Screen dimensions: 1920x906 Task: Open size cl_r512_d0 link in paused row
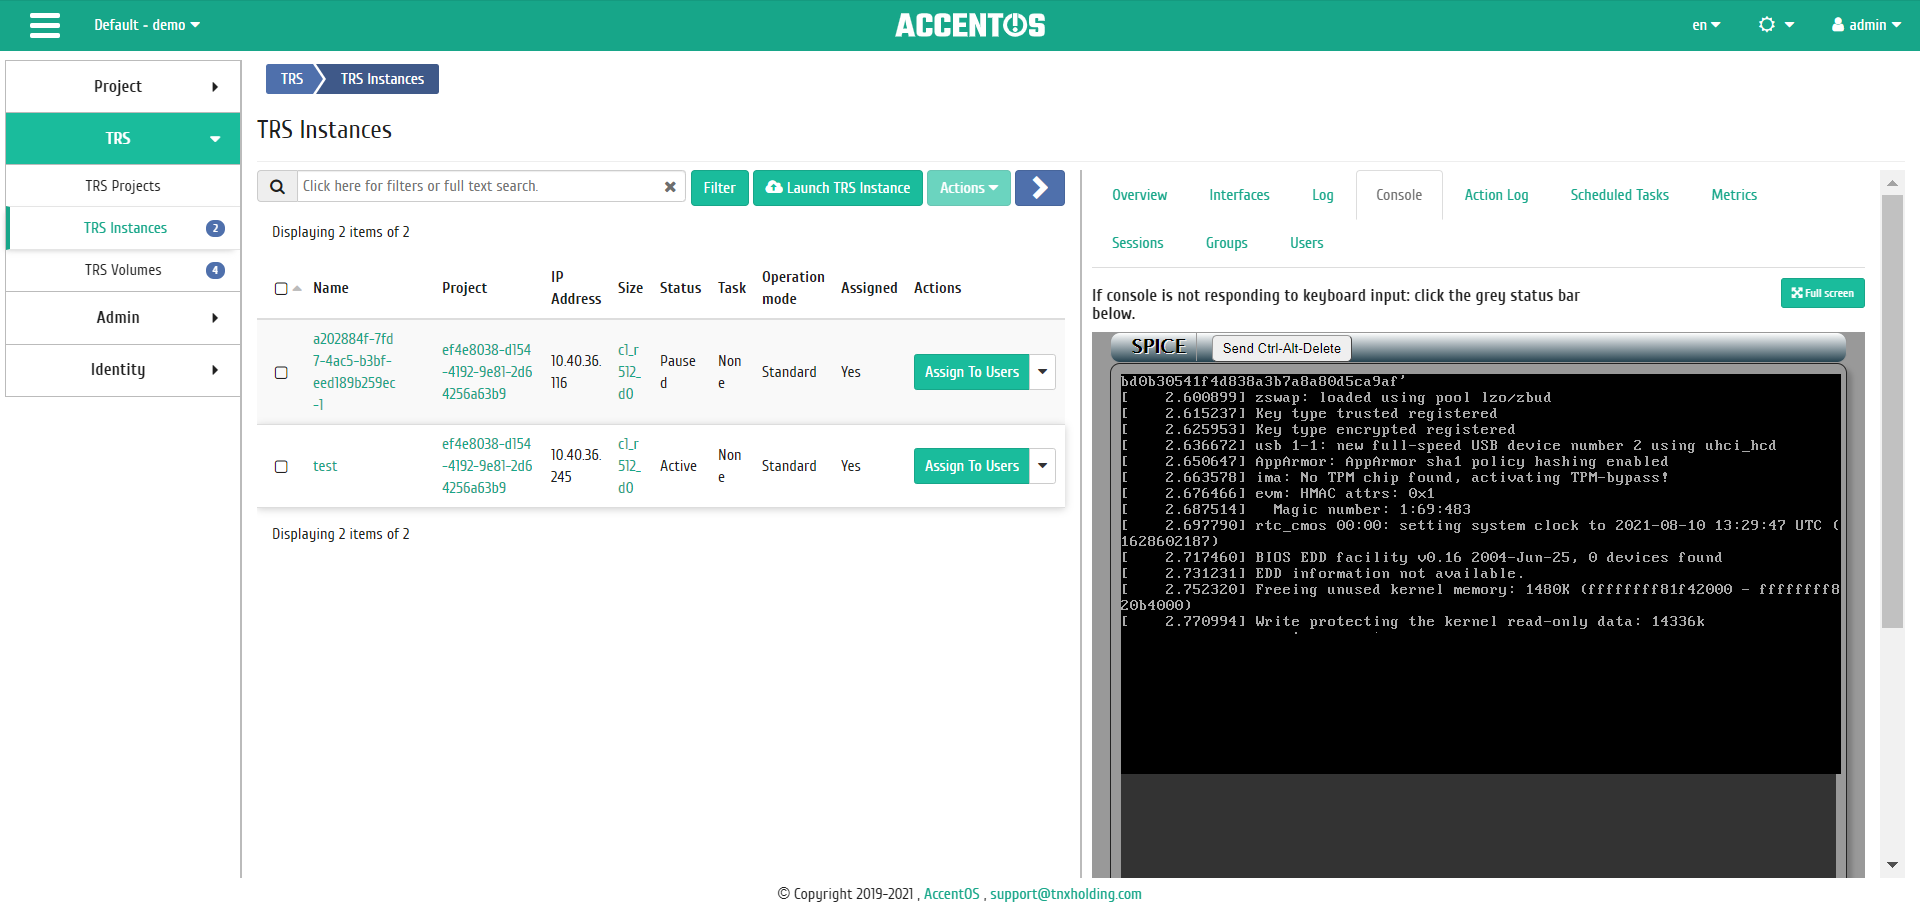628,372
